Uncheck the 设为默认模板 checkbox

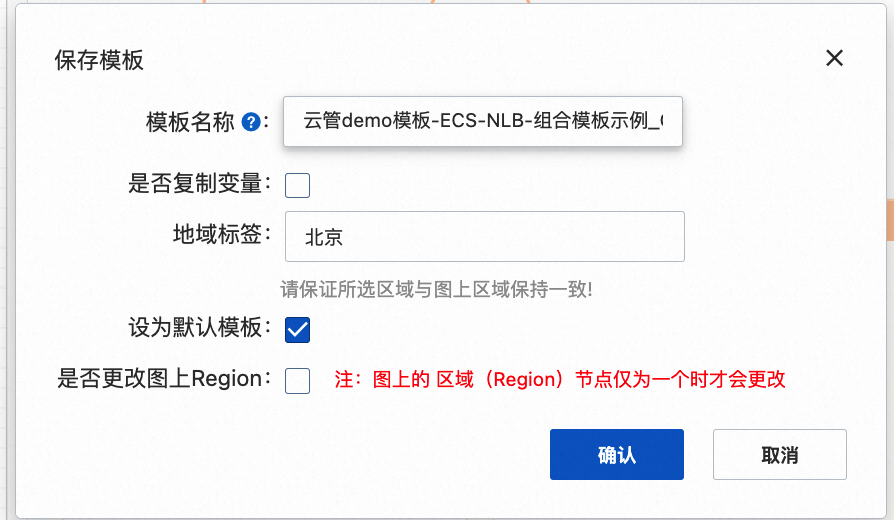click(297, 330)
